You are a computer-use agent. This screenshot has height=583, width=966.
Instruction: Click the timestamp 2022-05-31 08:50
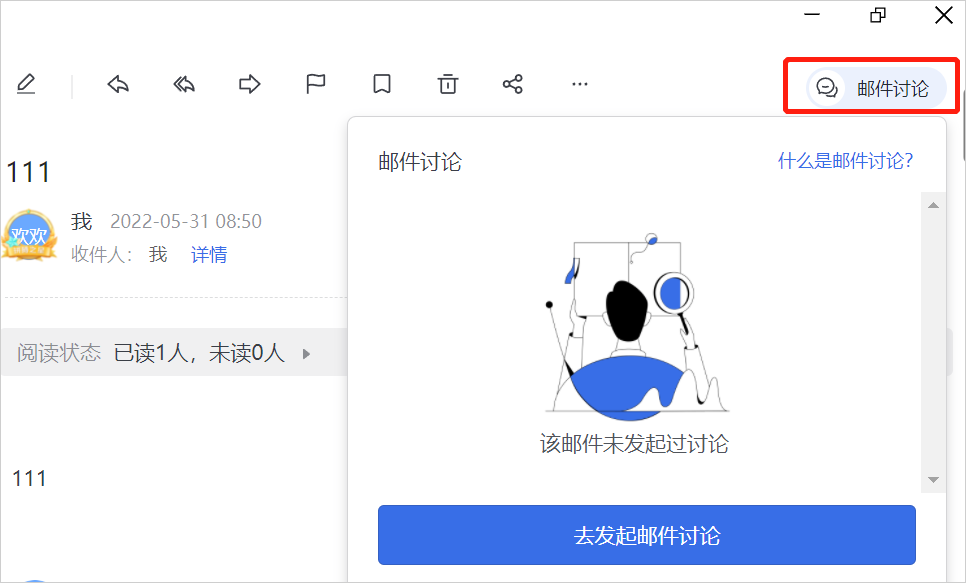186,221
